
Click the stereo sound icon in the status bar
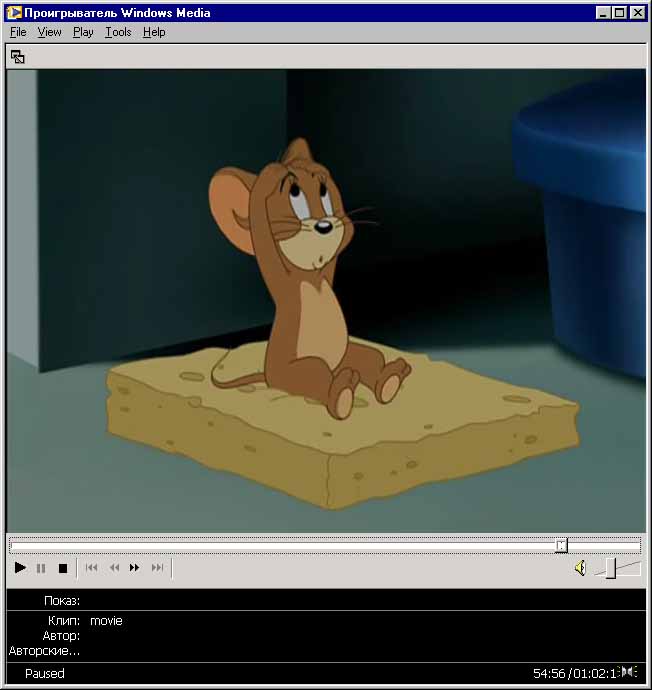[x=628, y=672]
